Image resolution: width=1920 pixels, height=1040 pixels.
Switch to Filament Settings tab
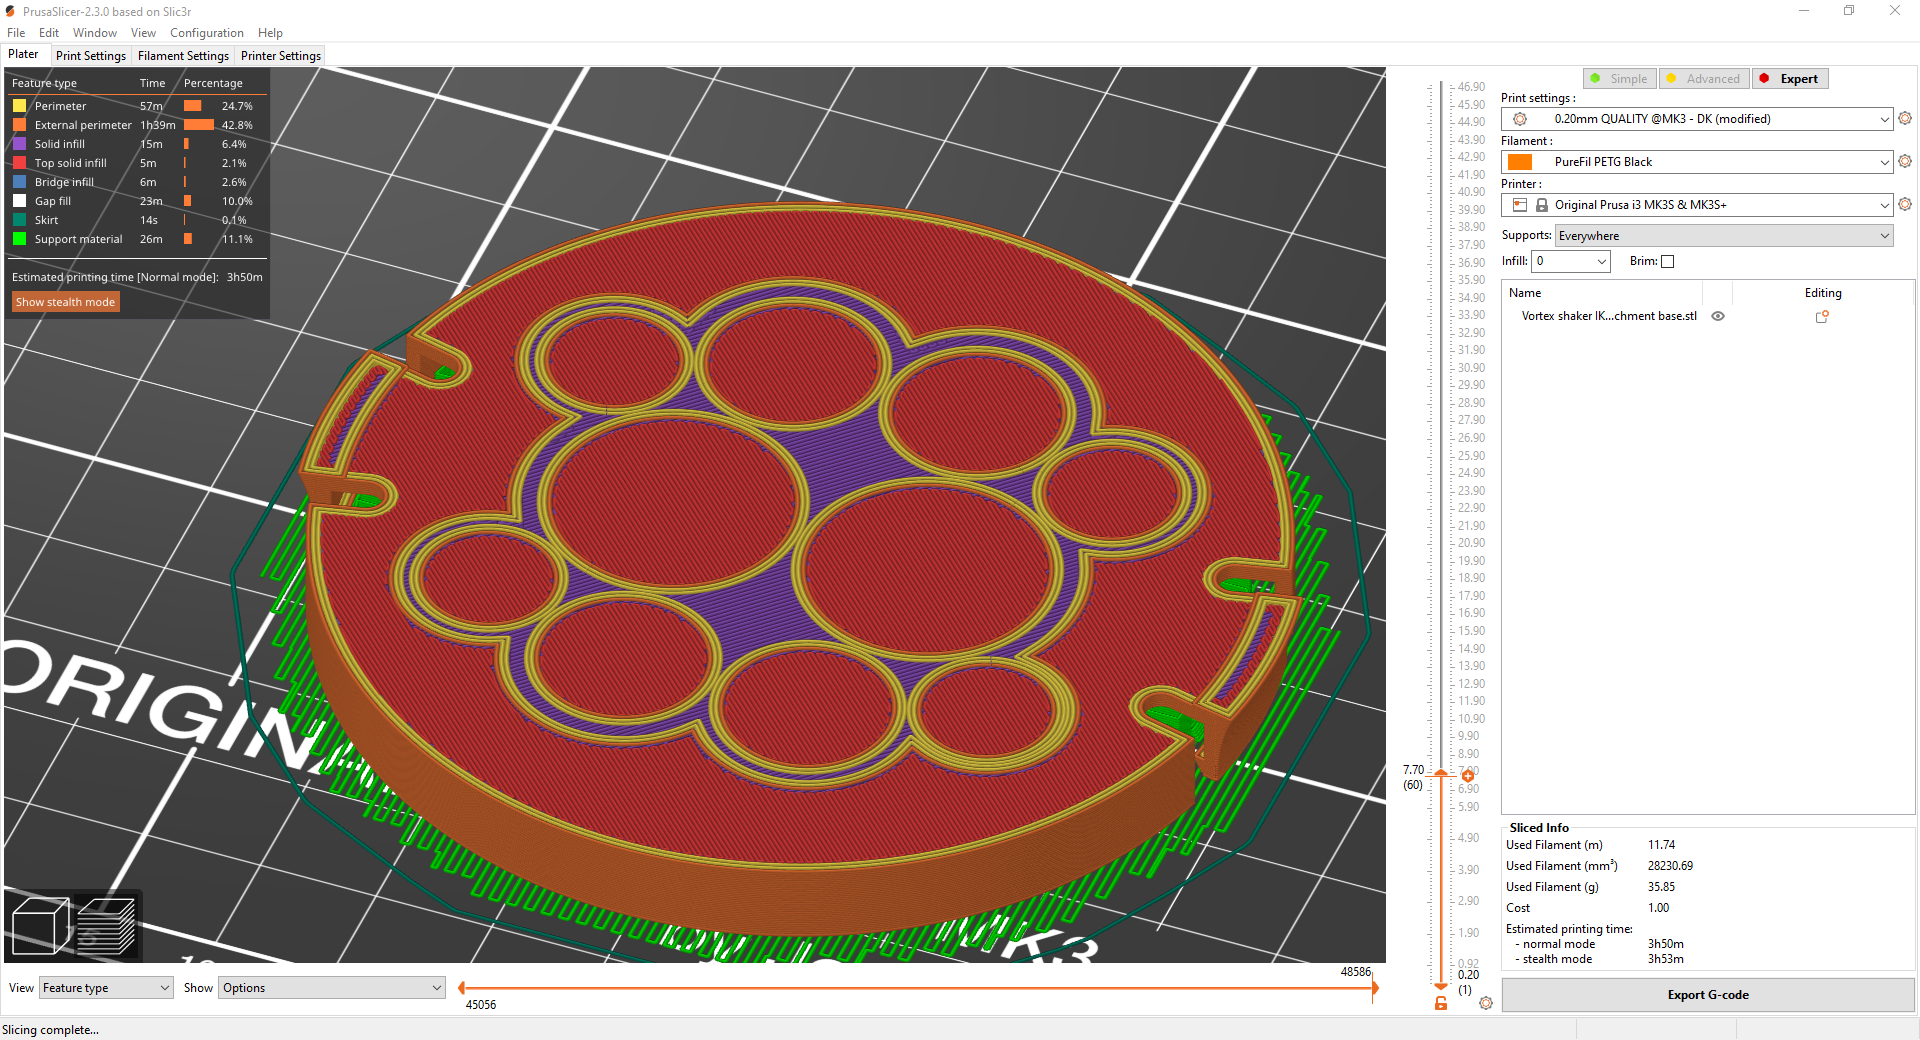click(x=183, y=56)
